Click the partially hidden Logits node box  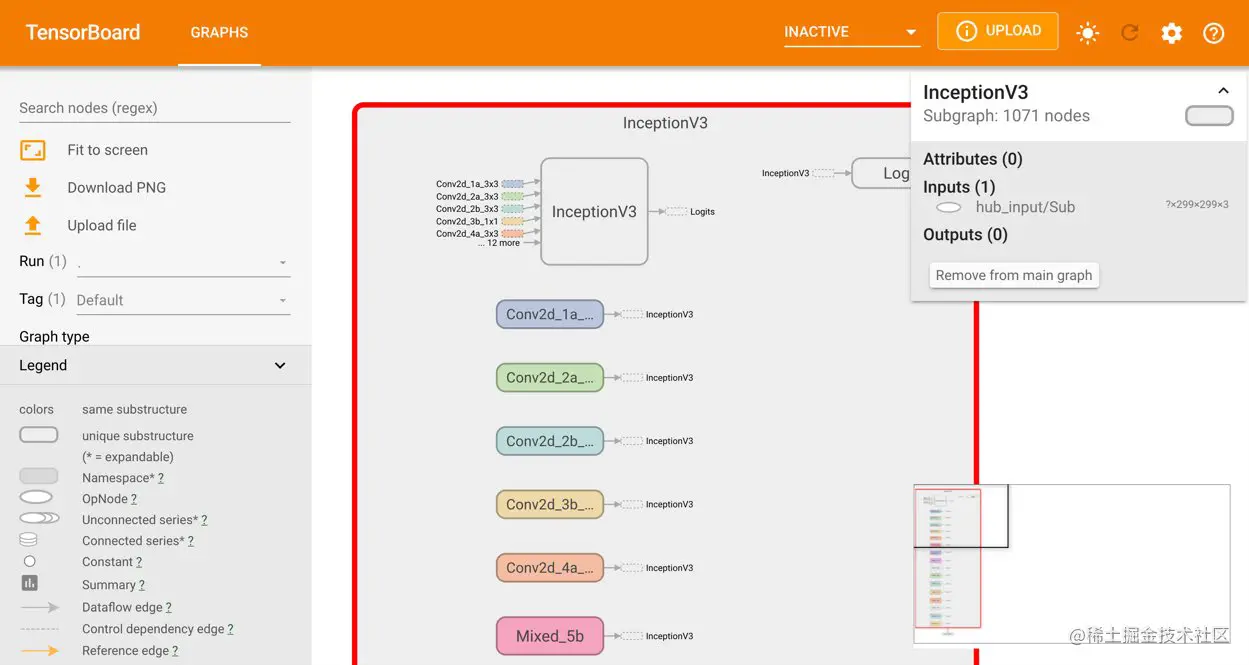pyautogui.click(x=881, y=173)
